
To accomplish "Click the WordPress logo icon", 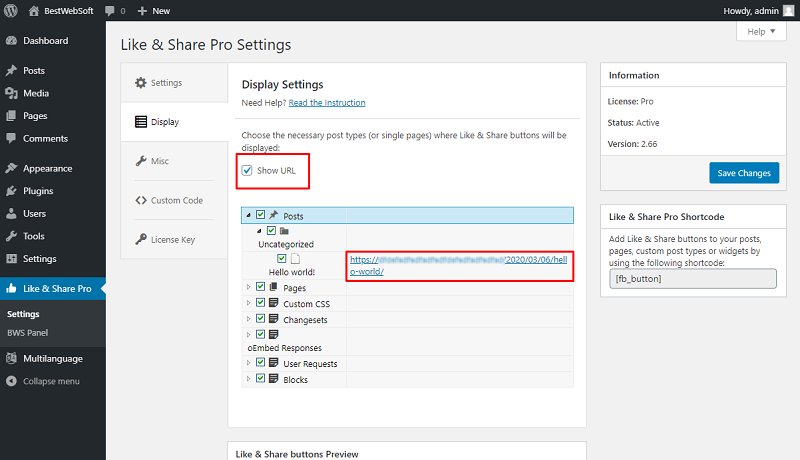I will [11, 11].
